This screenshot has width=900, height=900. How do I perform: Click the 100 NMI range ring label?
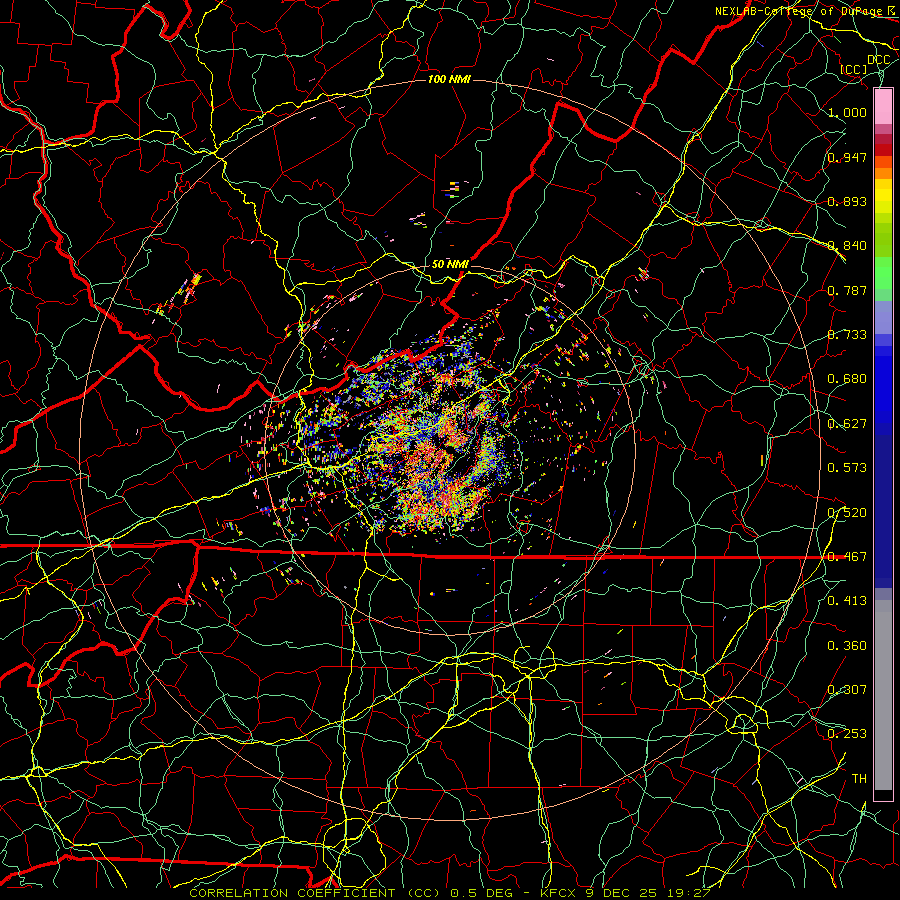449,79
